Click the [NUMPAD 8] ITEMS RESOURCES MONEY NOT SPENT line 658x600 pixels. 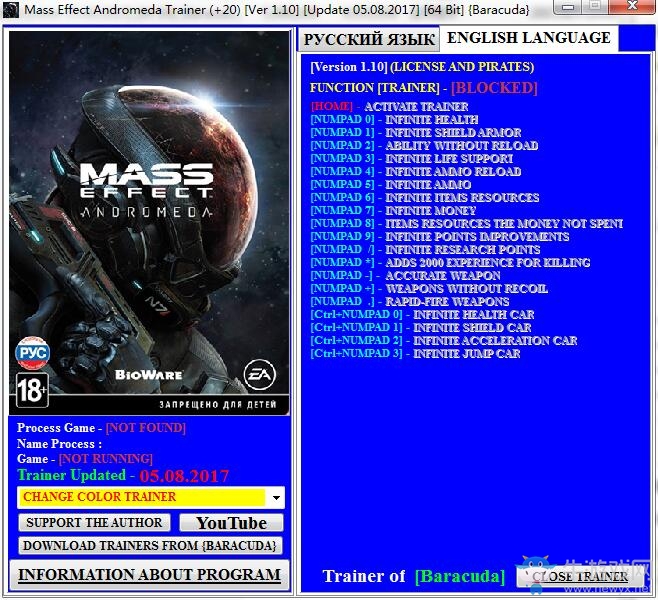point(467,224)
